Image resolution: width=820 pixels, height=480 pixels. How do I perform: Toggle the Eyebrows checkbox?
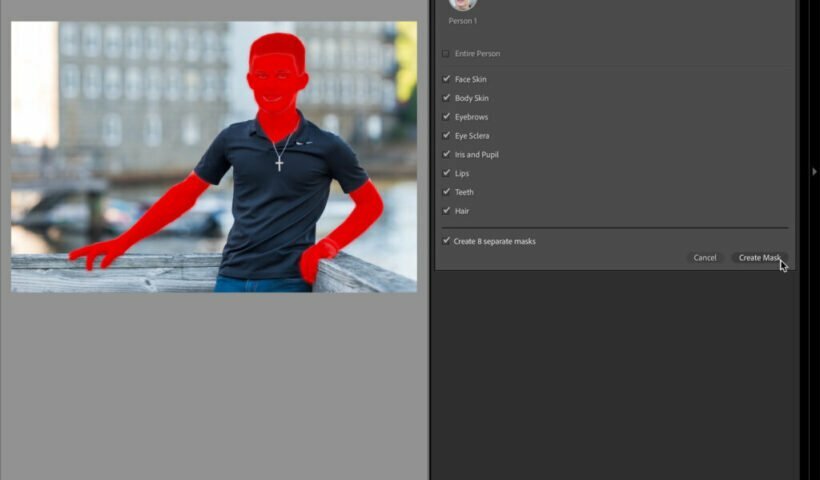point(446,117)
